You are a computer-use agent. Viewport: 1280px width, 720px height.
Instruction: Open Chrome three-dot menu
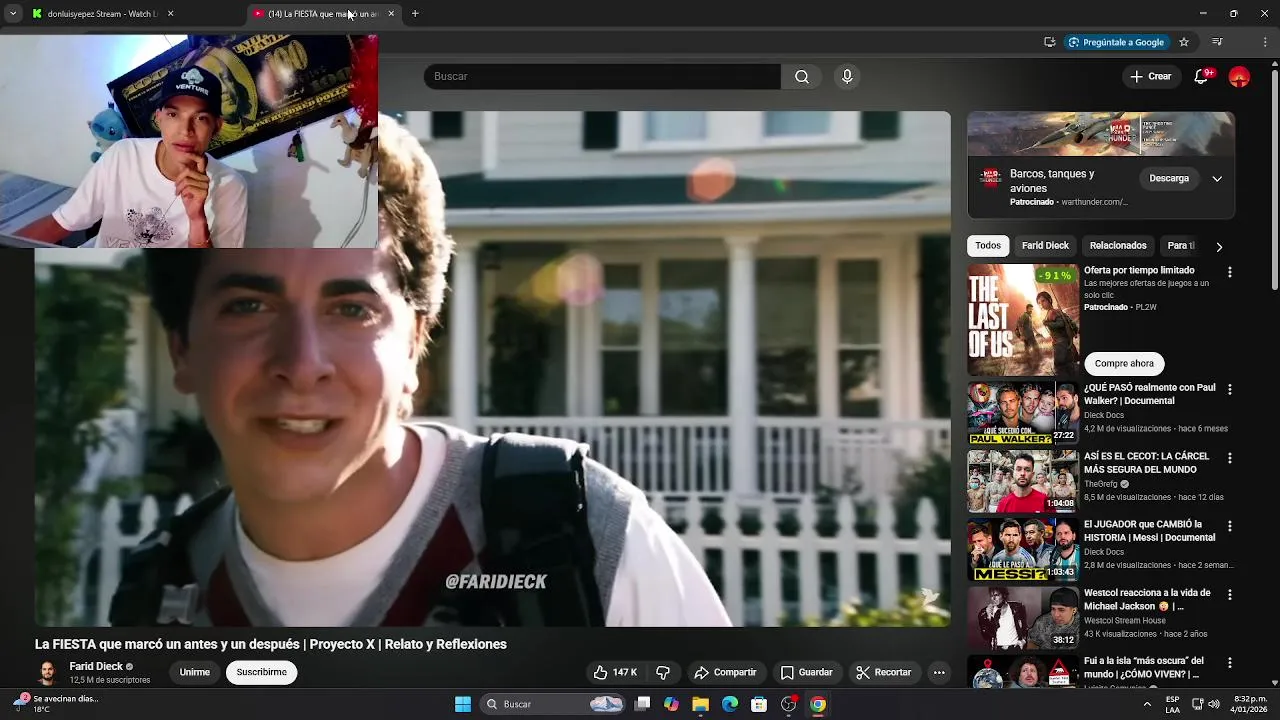[x=1266, y=42]
